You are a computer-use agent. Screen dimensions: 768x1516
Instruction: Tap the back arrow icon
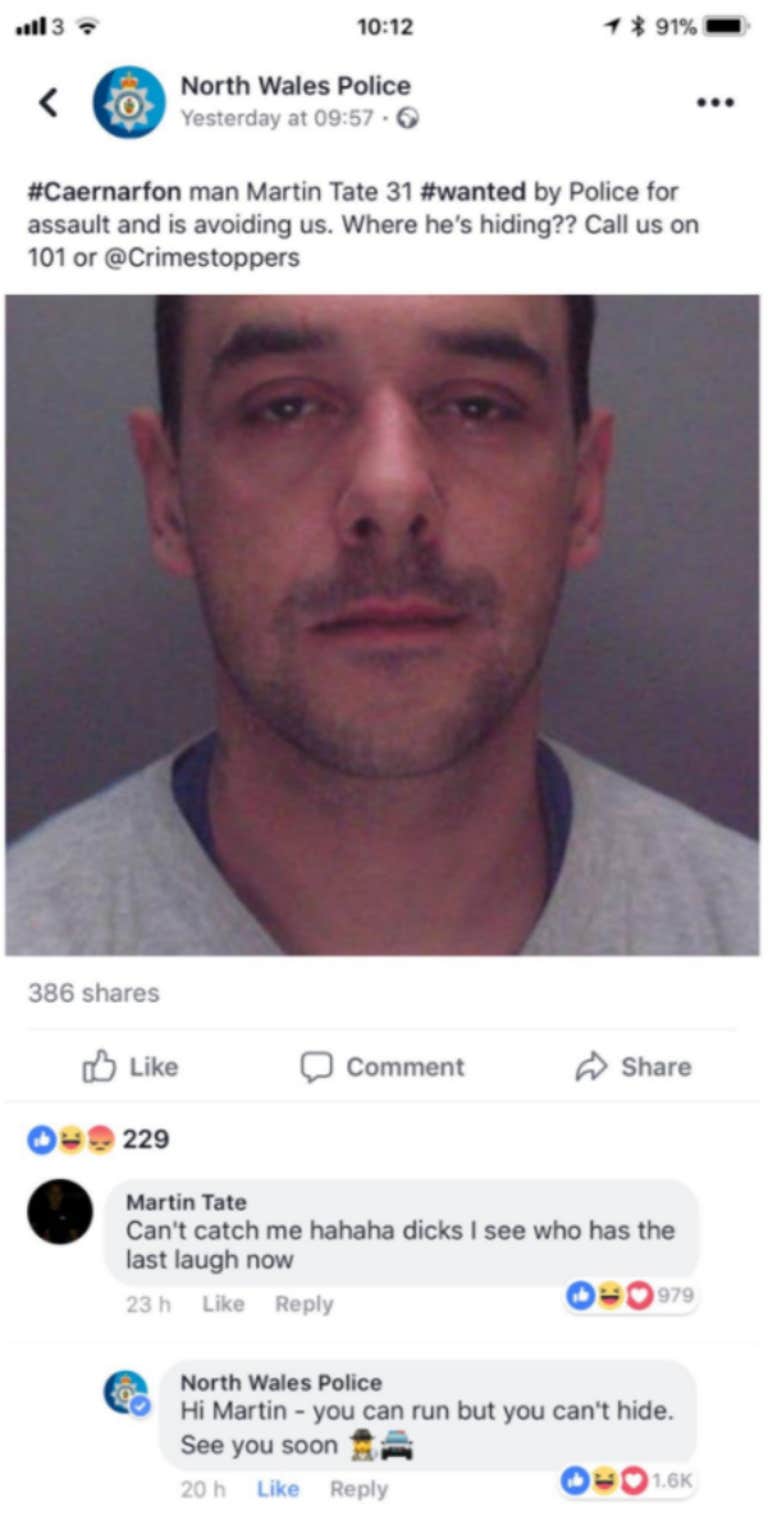tap(48, 102)
